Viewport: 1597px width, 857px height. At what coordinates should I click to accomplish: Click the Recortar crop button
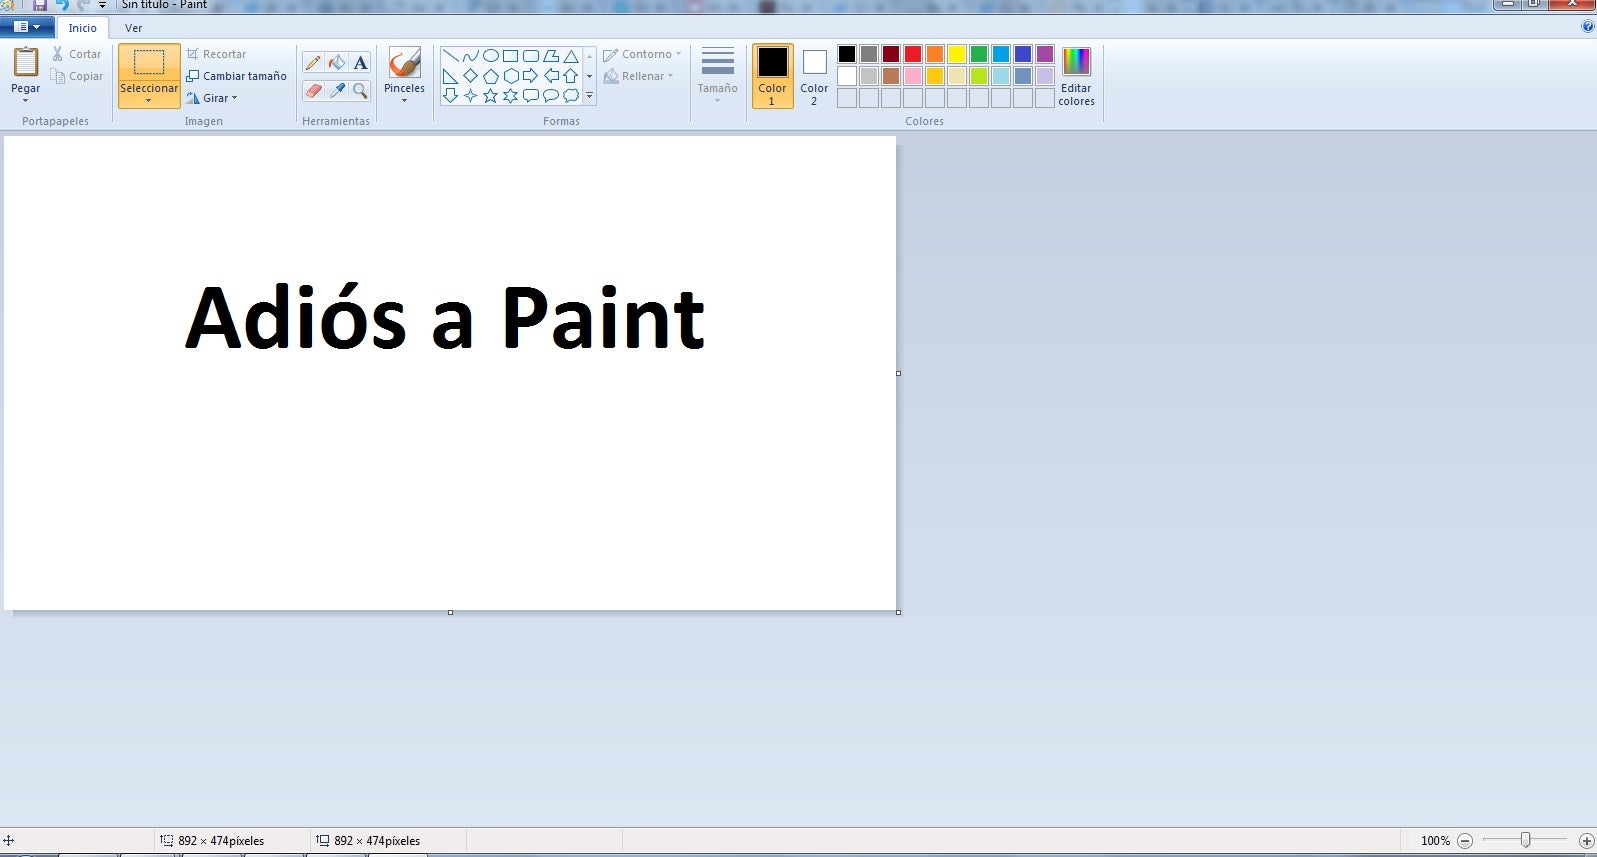[x=216, y=54]
